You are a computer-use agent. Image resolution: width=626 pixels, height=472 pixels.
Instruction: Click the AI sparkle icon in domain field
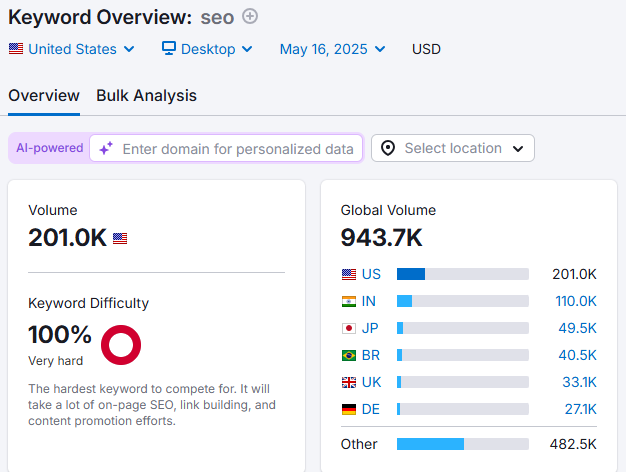106,148
